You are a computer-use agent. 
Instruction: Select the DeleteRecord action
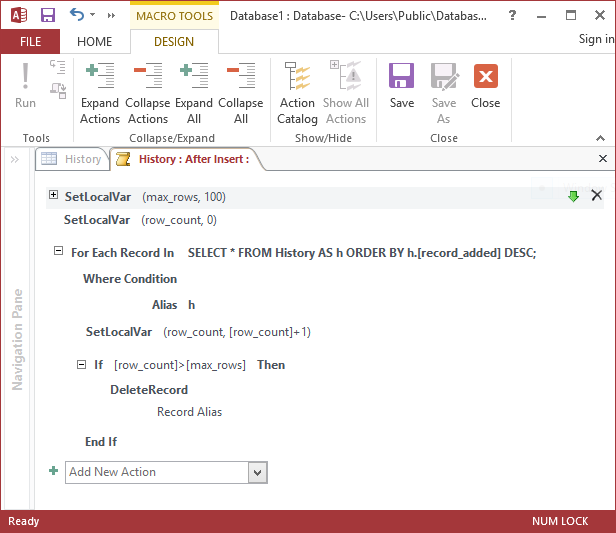click(x=149, y=390)
